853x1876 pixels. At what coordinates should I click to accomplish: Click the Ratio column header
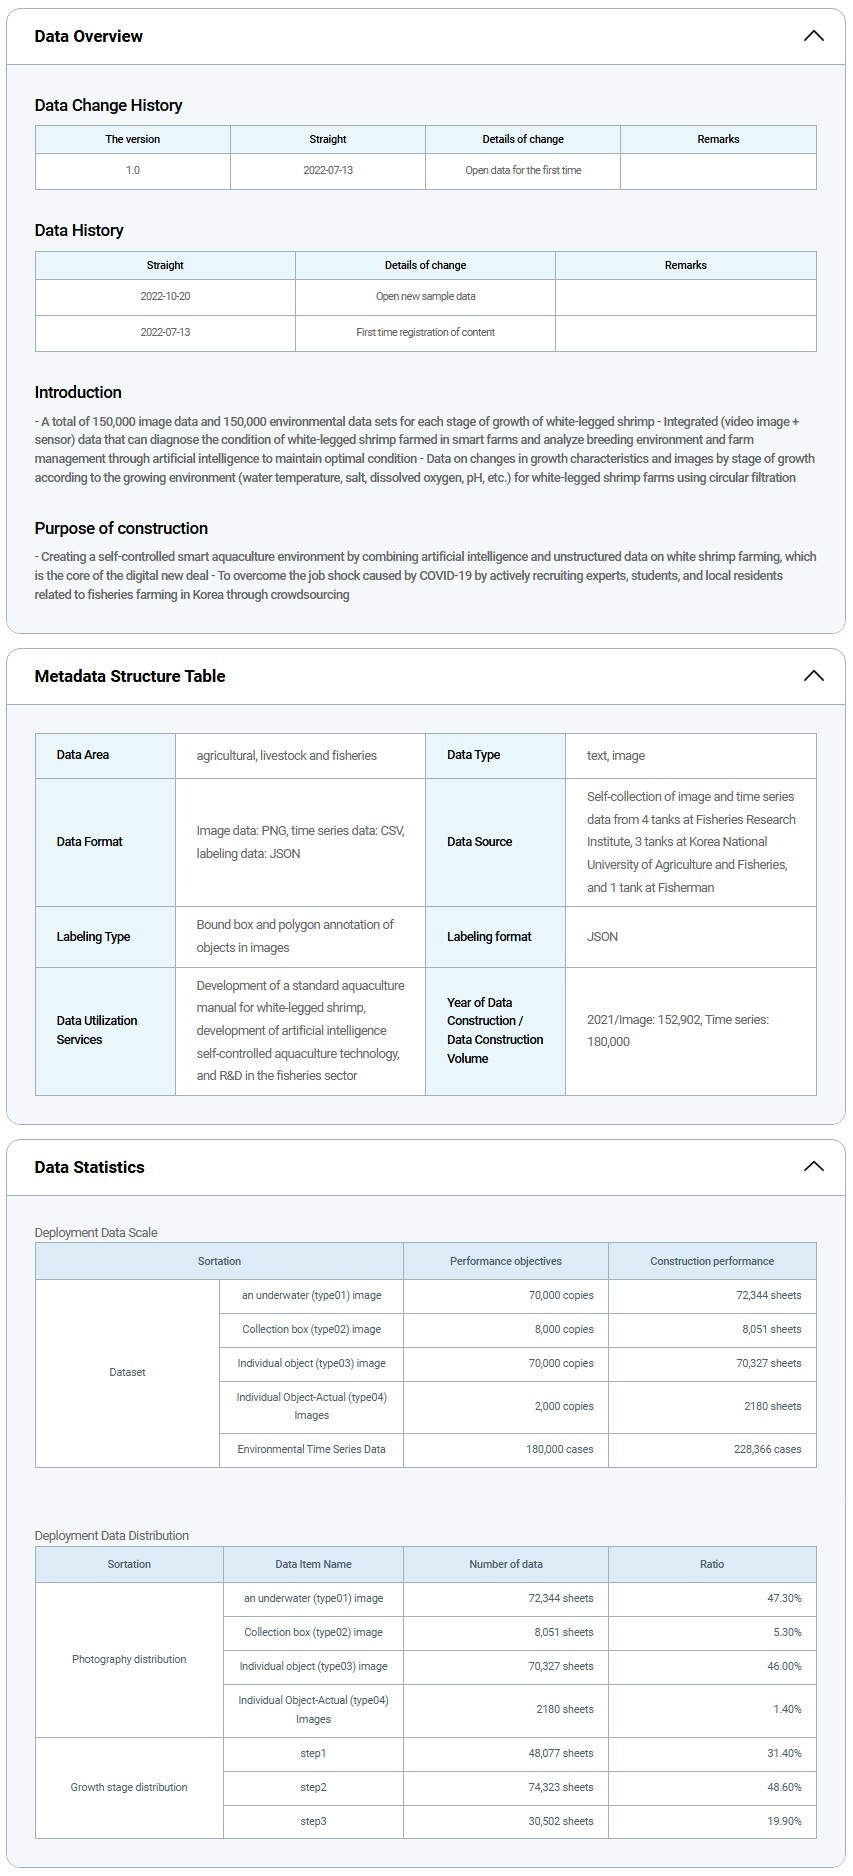[x=711, y=1564]
